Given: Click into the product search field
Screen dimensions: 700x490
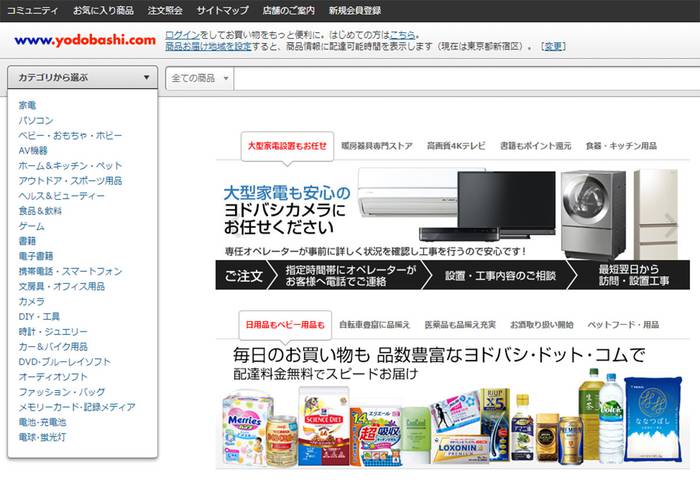Looking at the screenshot, I should click(x=467, y=79).
